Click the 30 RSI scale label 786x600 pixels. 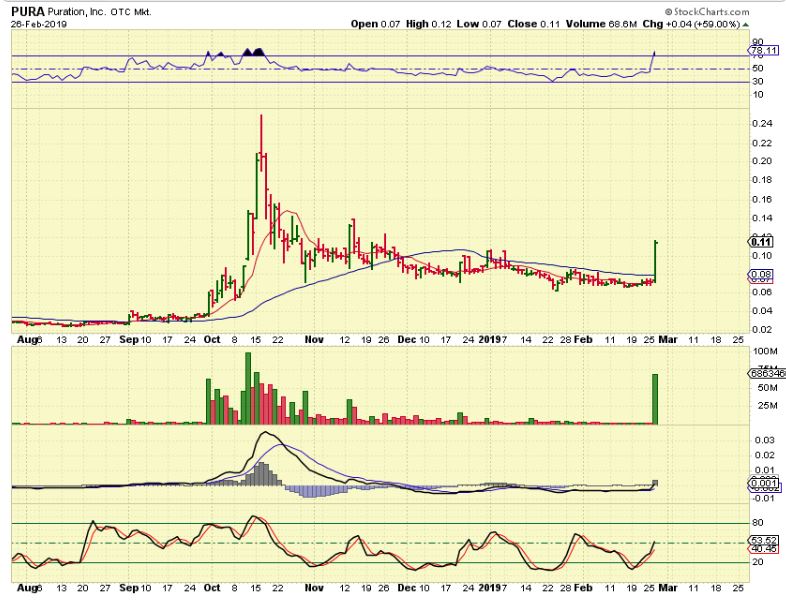tap(758, 82)
